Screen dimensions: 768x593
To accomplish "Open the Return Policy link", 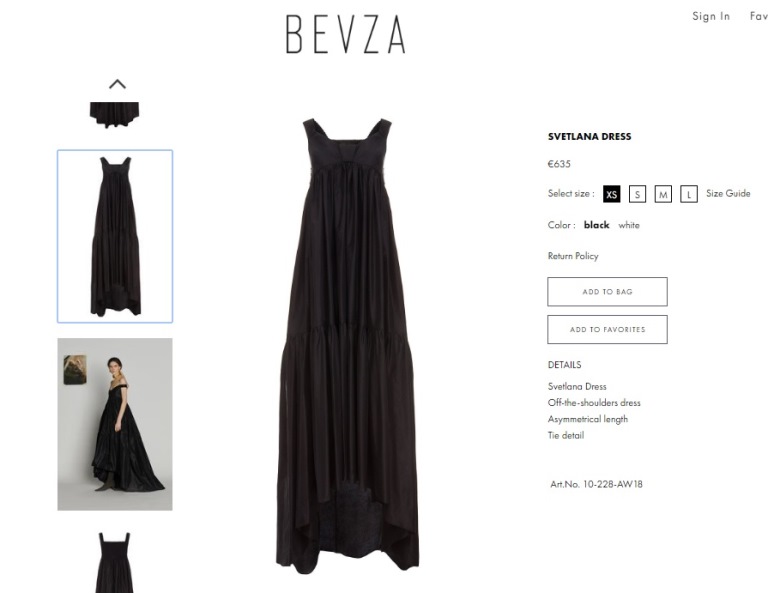I will [573, 256].
